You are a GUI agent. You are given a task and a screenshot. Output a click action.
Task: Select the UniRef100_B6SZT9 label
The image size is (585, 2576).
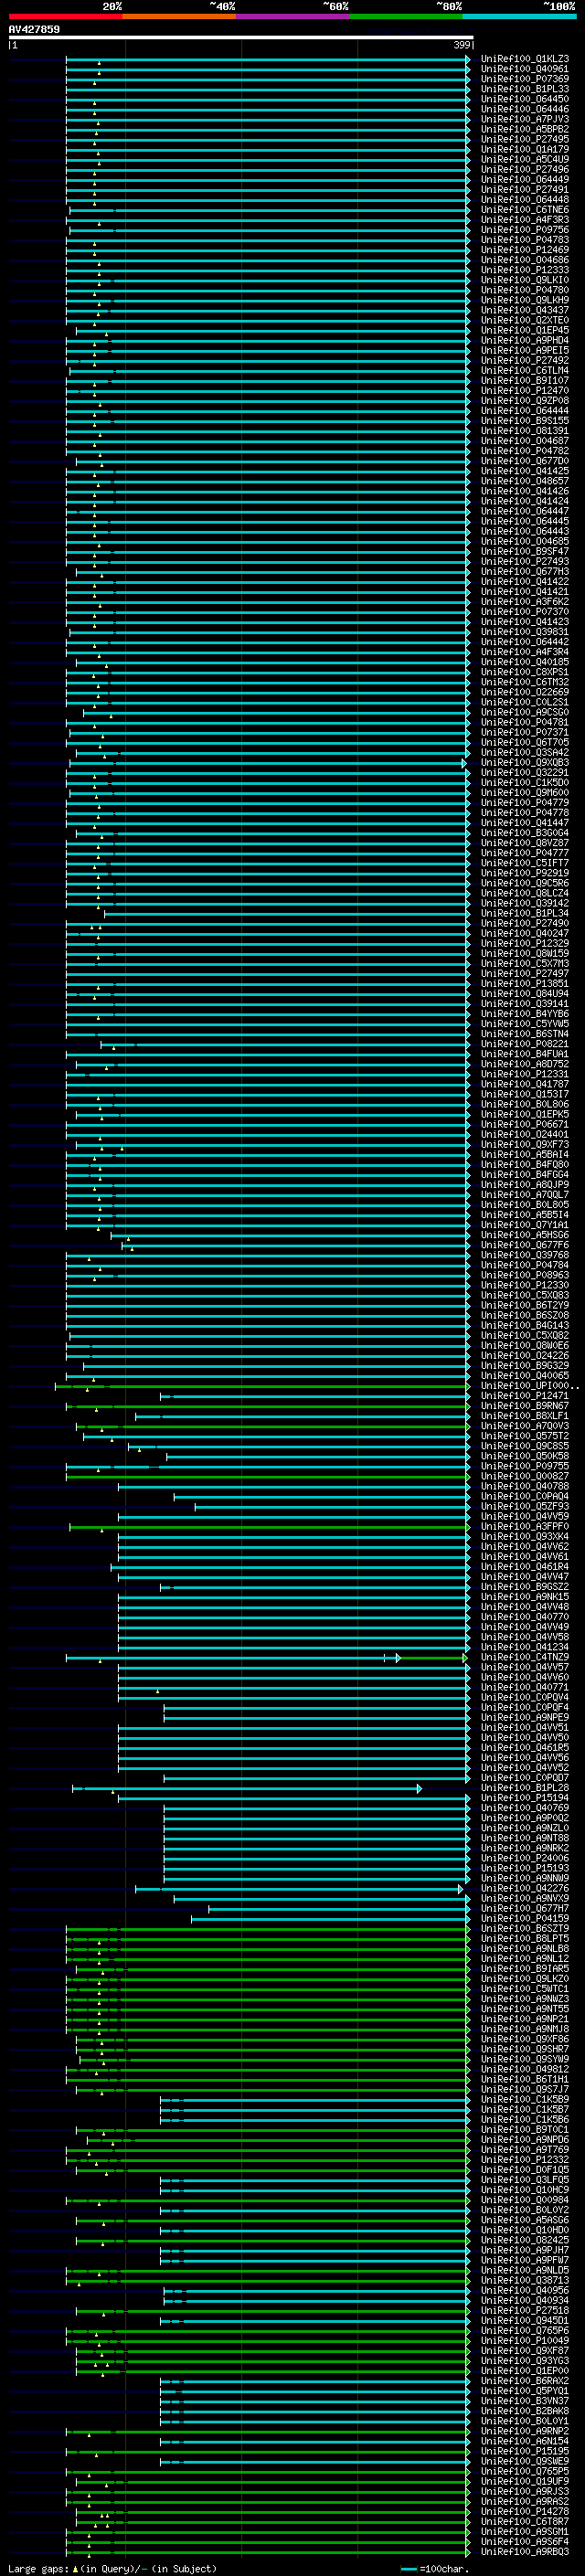point(525,1929)
